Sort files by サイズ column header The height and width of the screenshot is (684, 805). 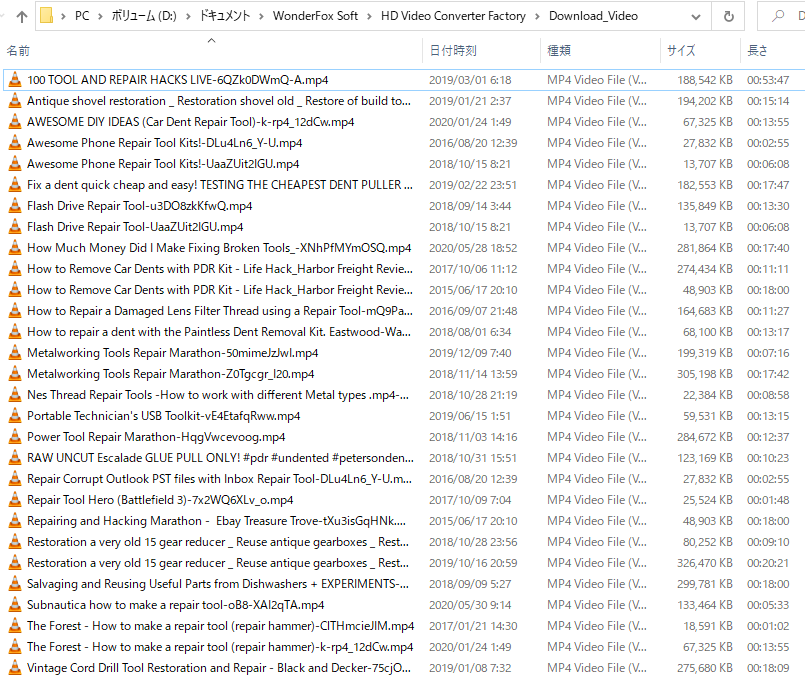tap(681, 50)
